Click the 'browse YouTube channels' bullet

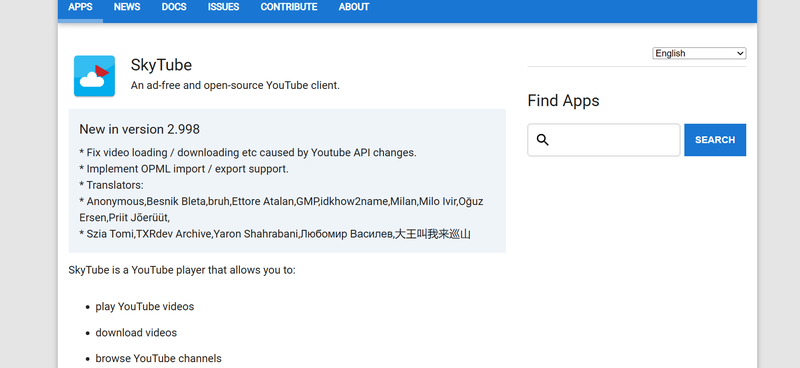(x=158, y=358)
